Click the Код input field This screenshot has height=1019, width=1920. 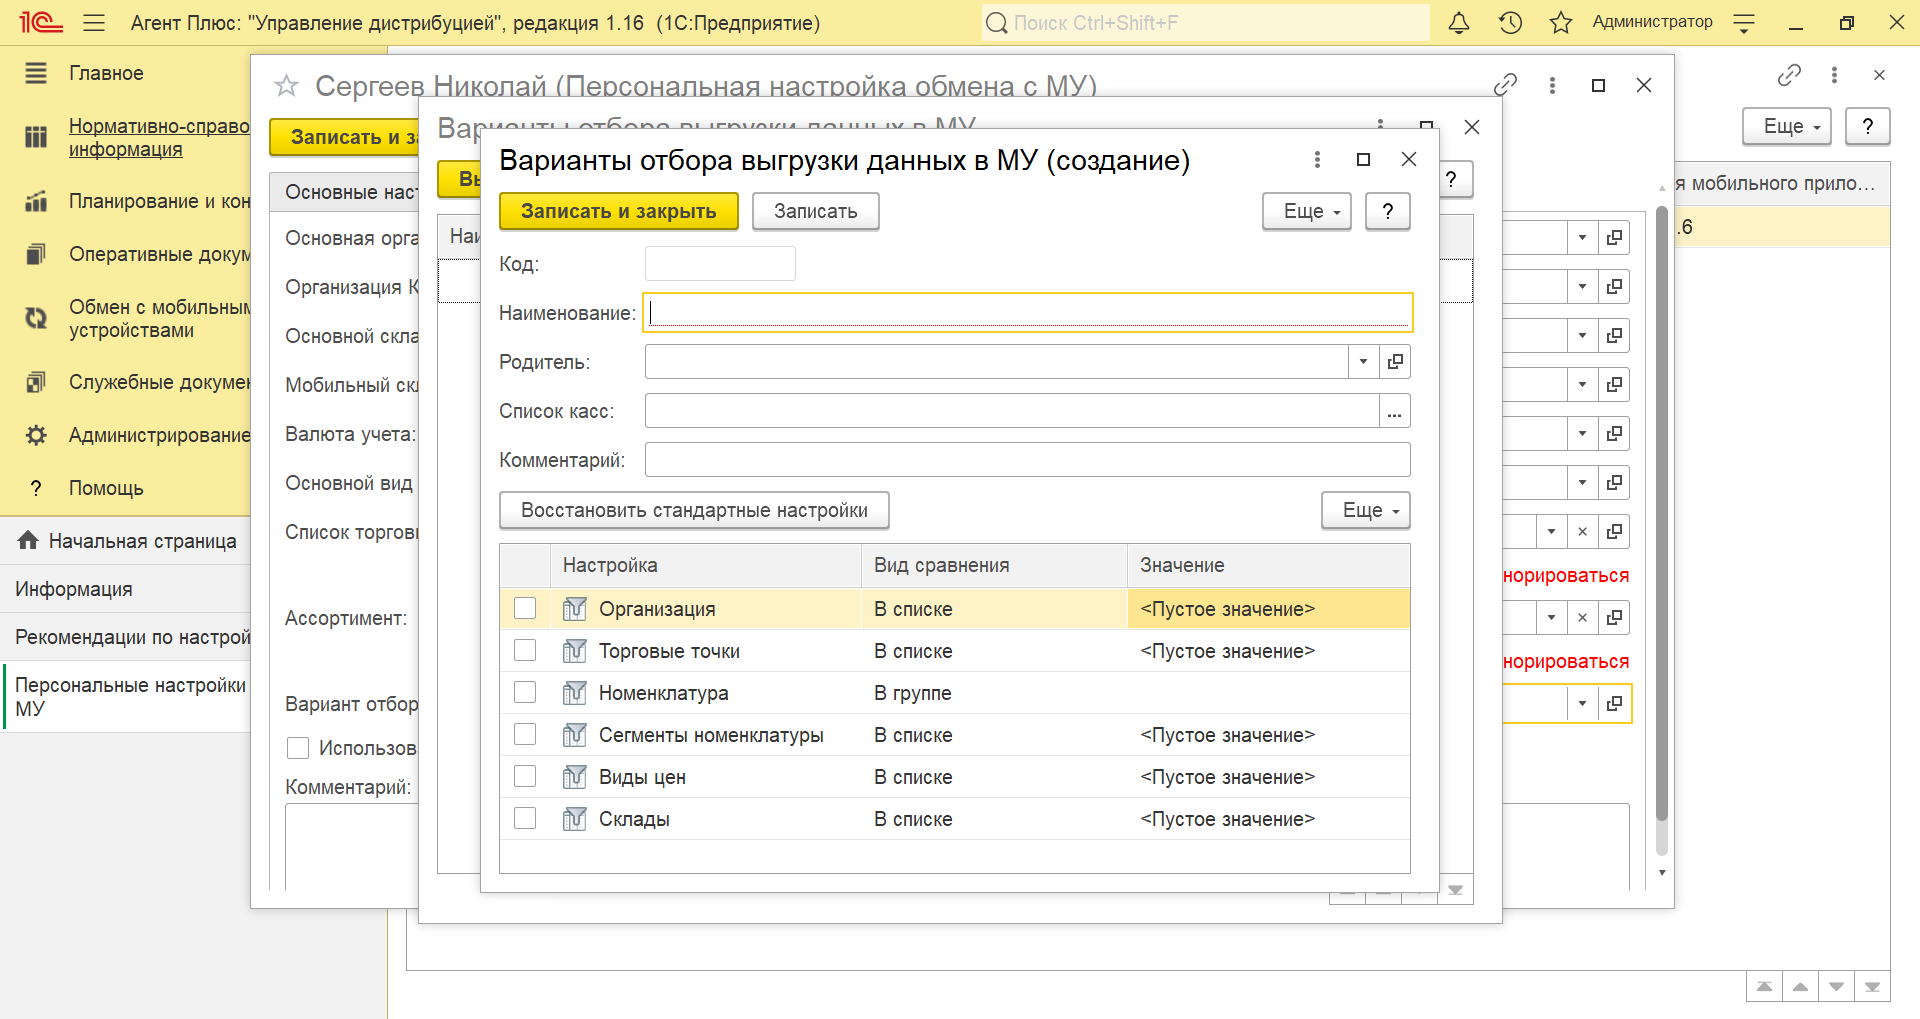720,264
